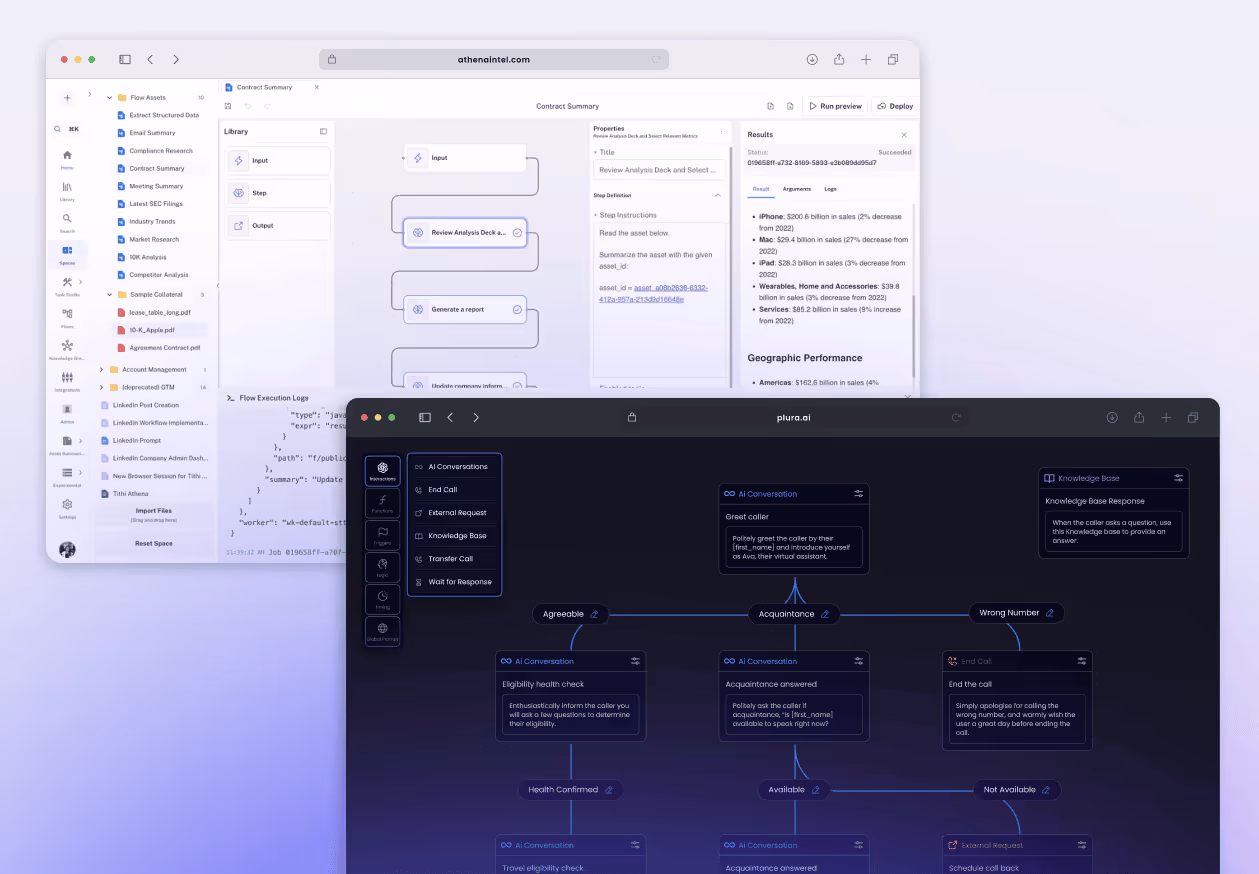Adjust settings sliders on the Knowledge Base node

click(x=1179, y=478)
